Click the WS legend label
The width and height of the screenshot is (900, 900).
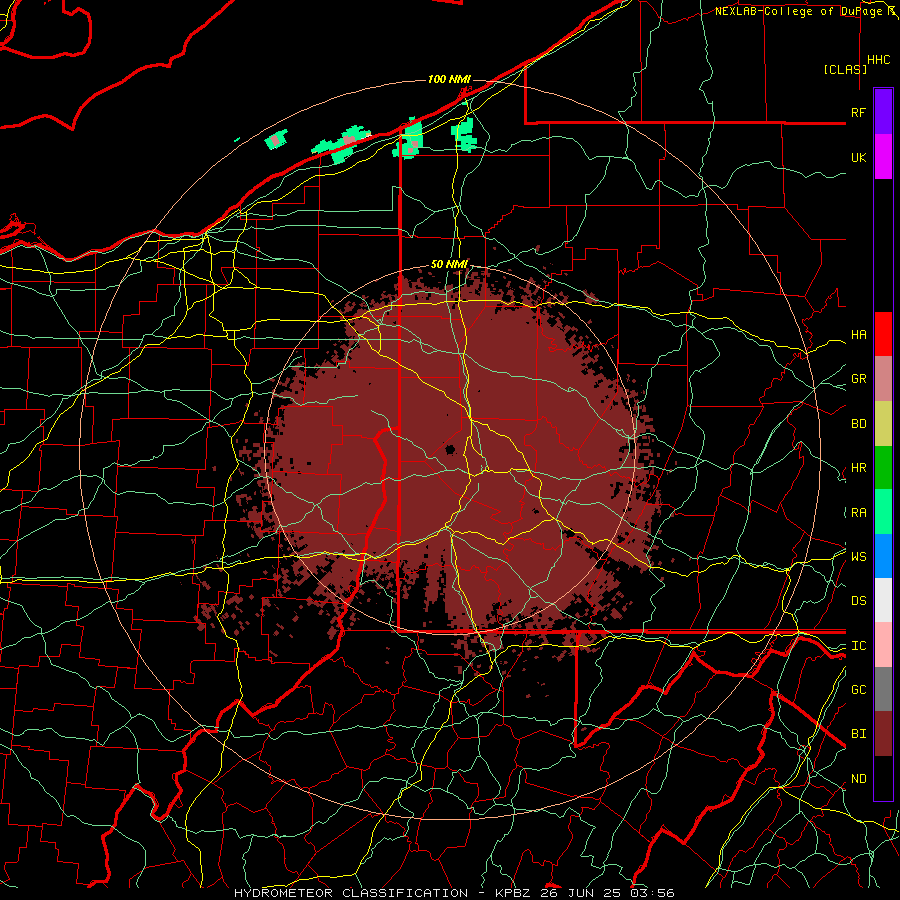(x=859, y=557)
